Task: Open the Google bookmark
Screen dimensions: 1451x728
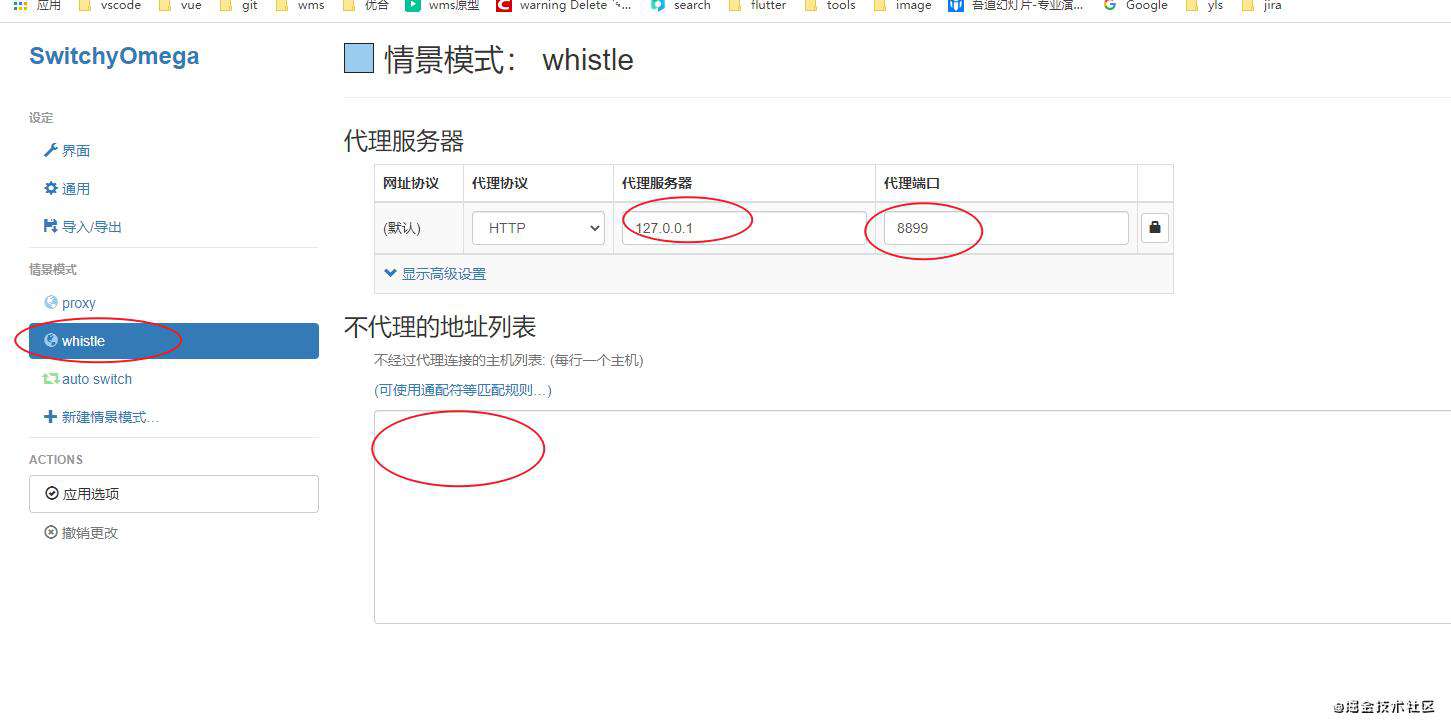Action: tap(1135, 5)
